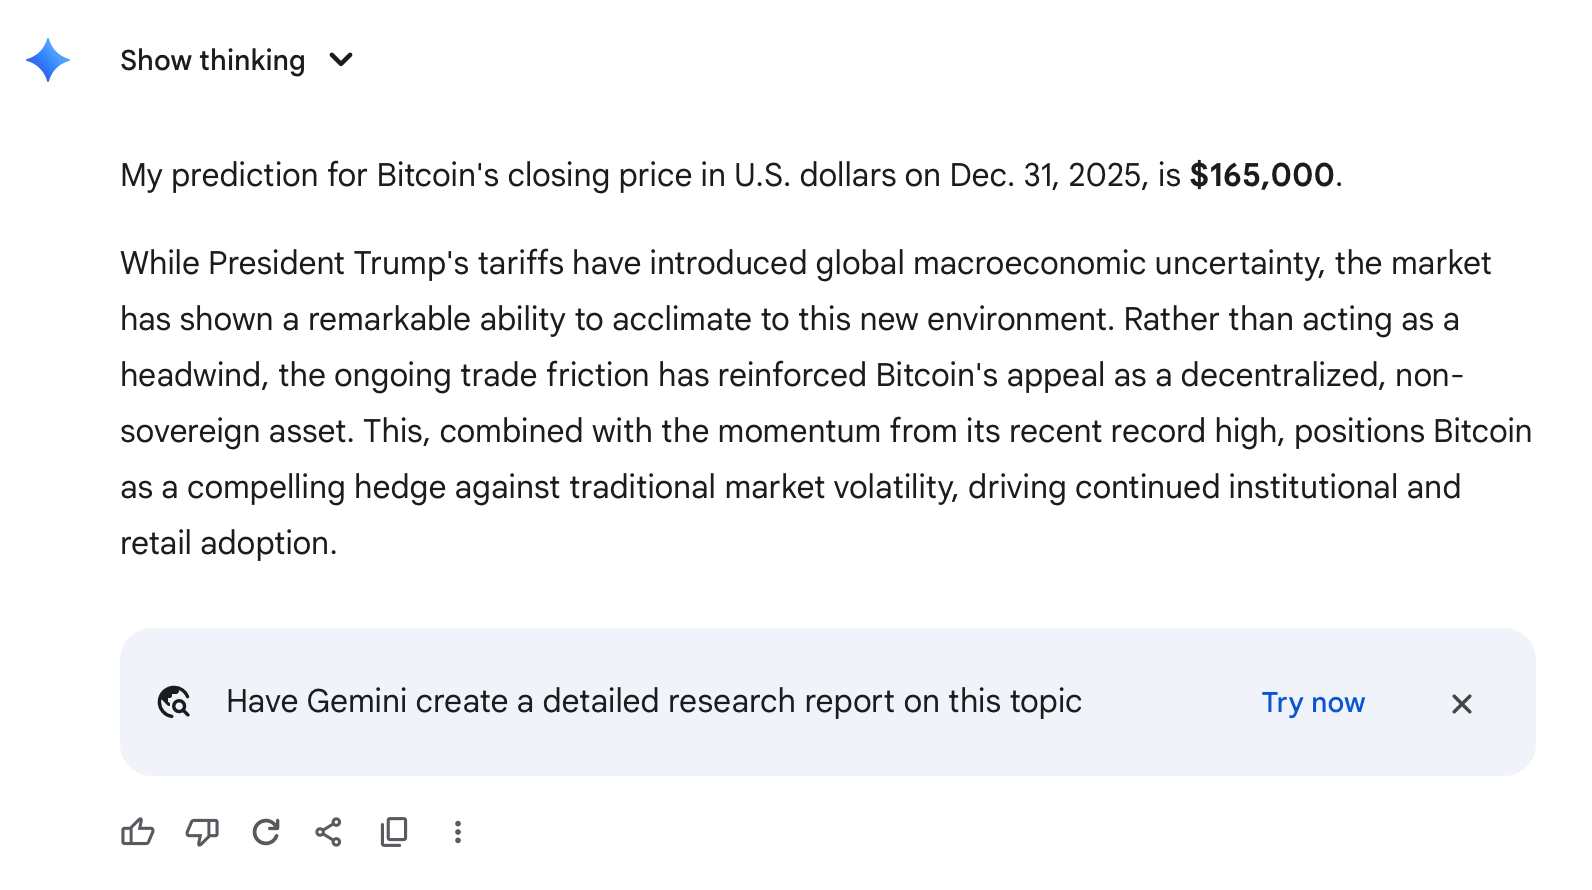Image resolution: width=1592 pixels, height=890 pixels.
Task: Click the Gemini sparkle logo icon
Action: click(46, 60)
